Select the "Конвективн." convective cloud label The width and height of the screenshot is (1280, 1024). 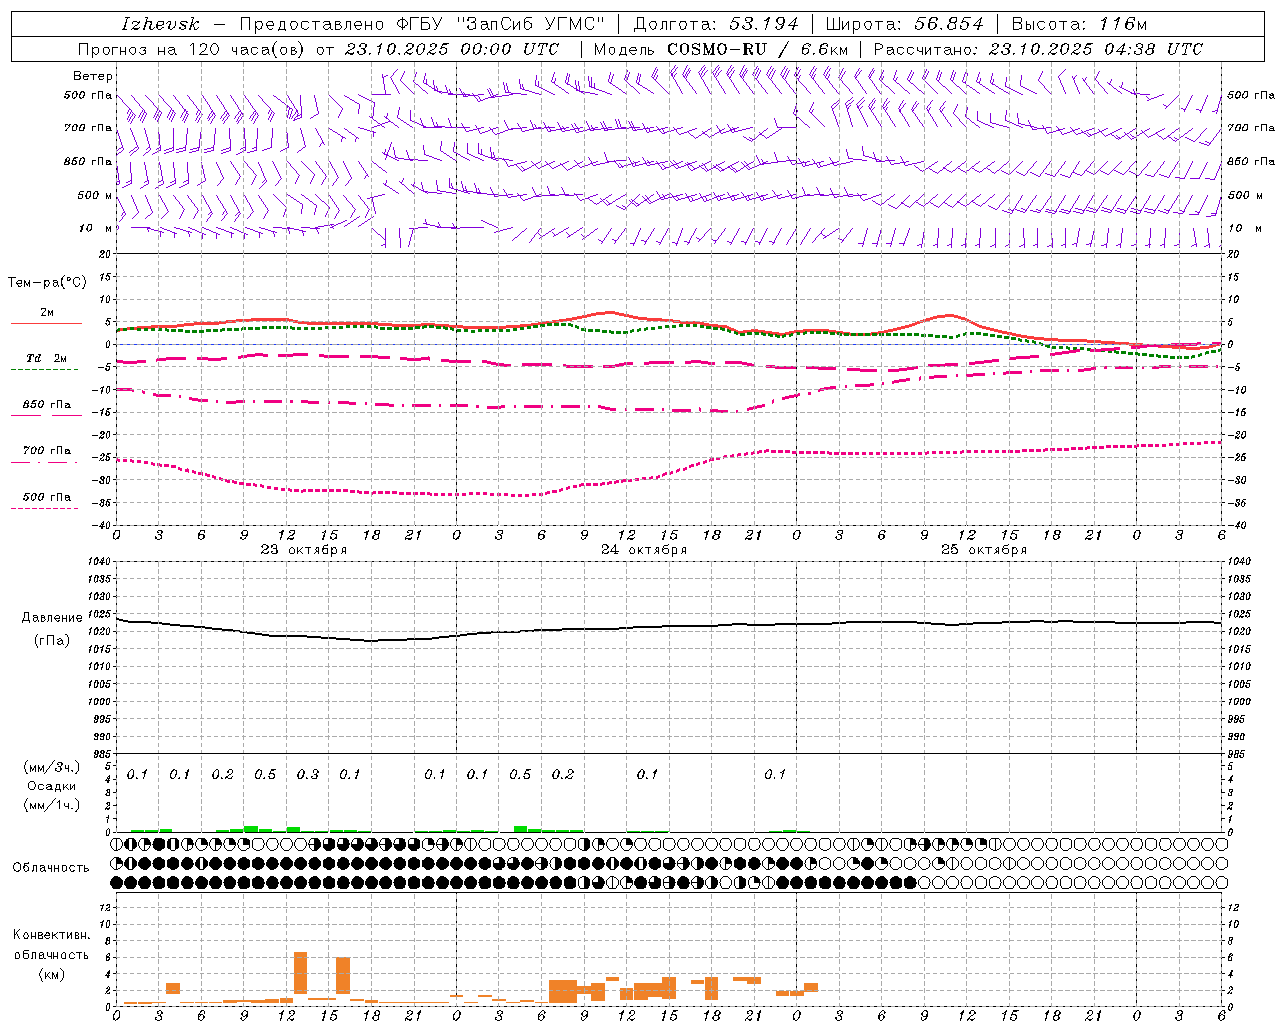pos(52,935)
